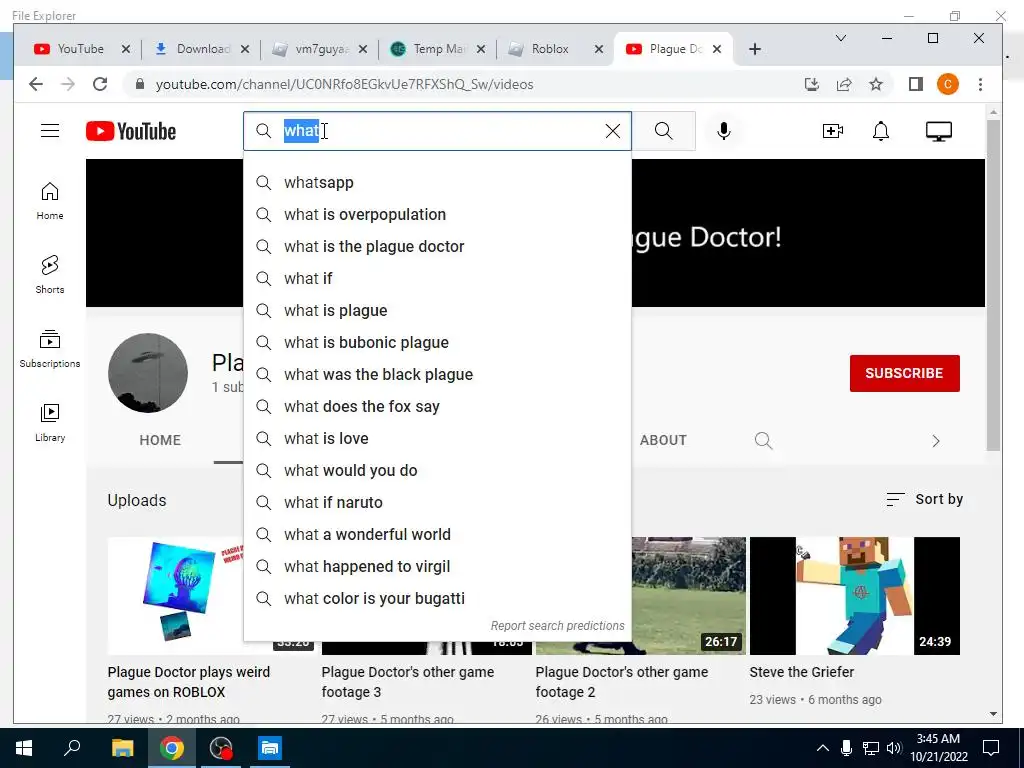Switch to the Downloads browser tab
The width and height of the screenshot is (1024, 768).
point(203,49)
